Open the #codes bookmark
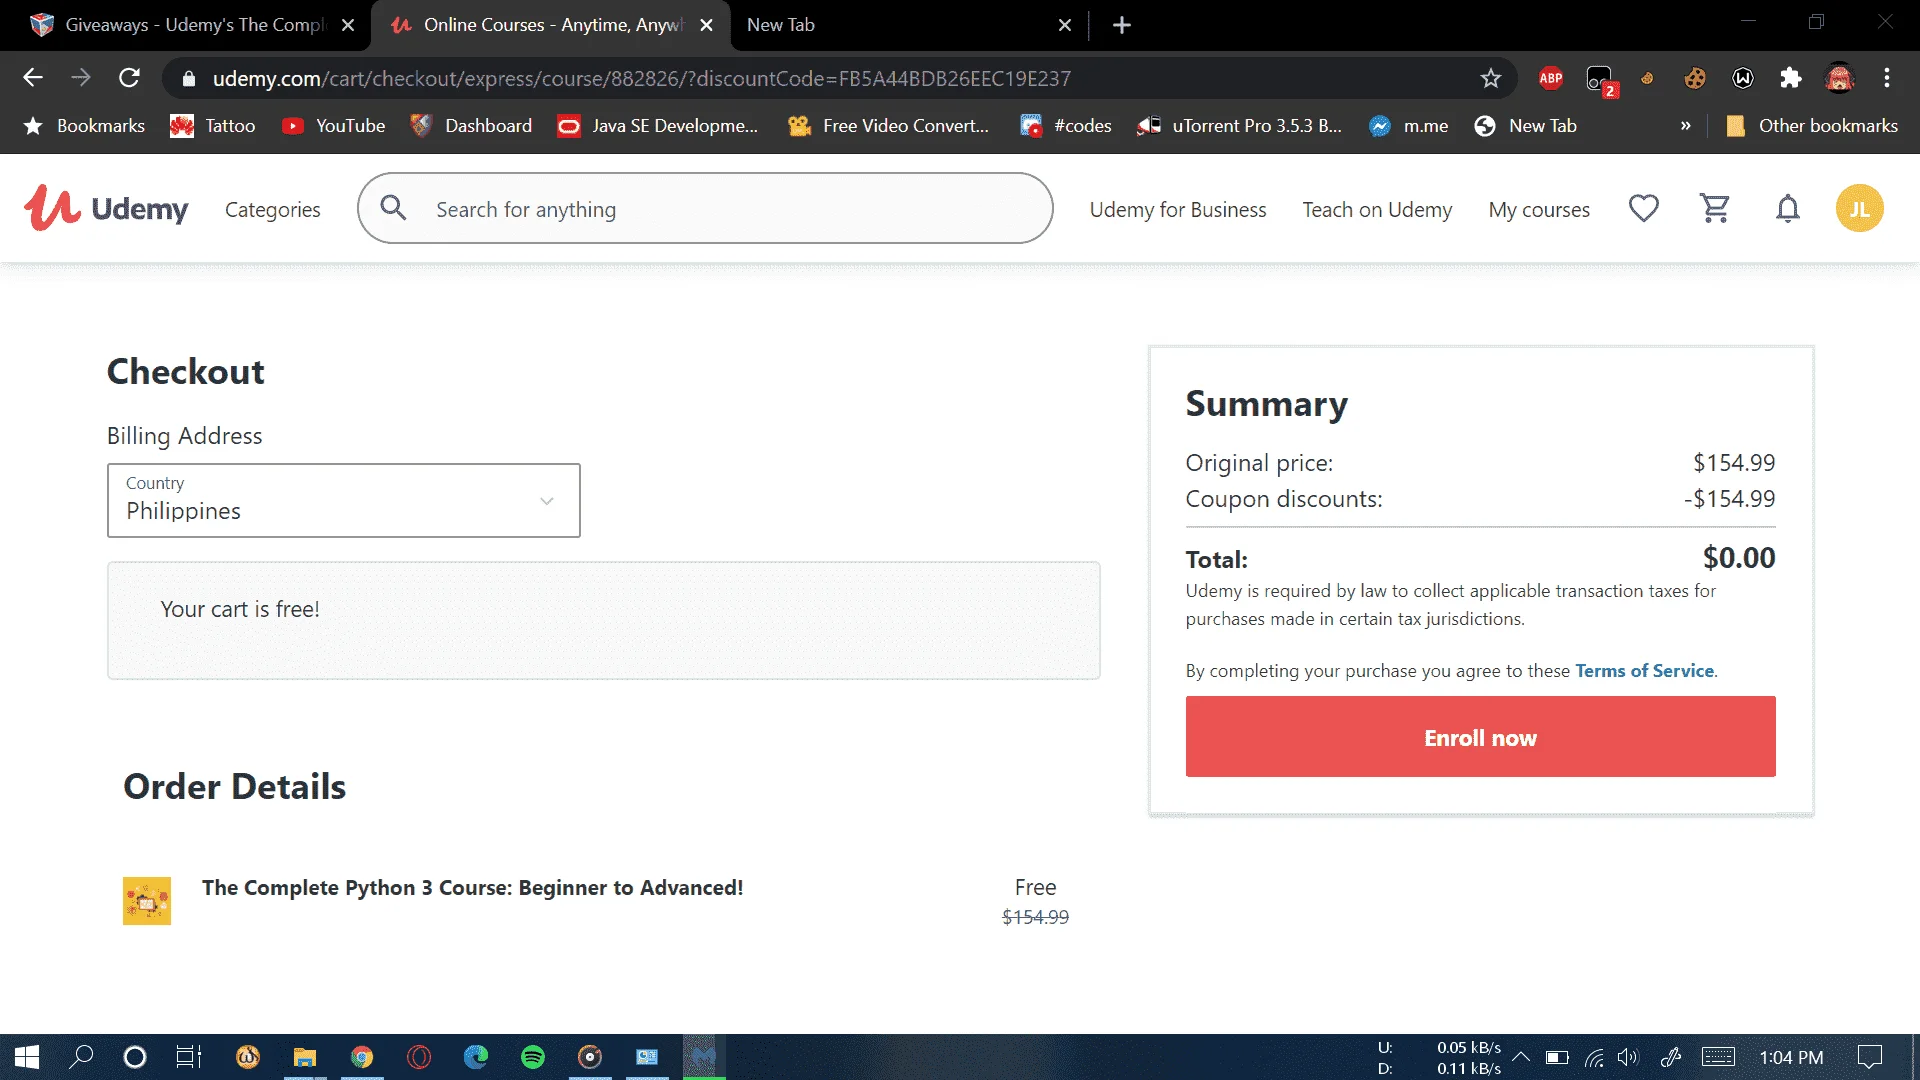Image resolution: width=1920 pixels, height=1080 pixels. point(1066,126)
